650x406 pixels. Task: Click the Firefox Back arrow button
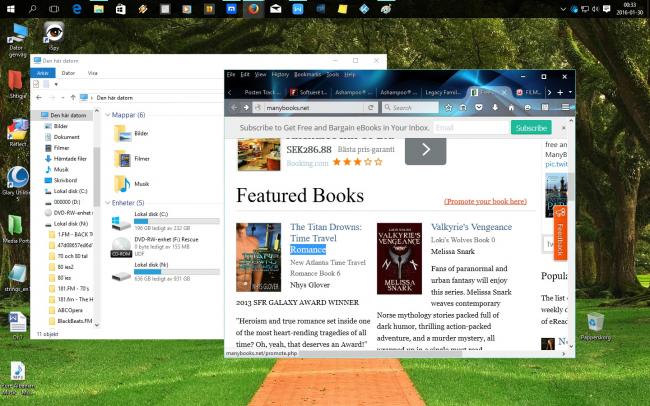234,107
